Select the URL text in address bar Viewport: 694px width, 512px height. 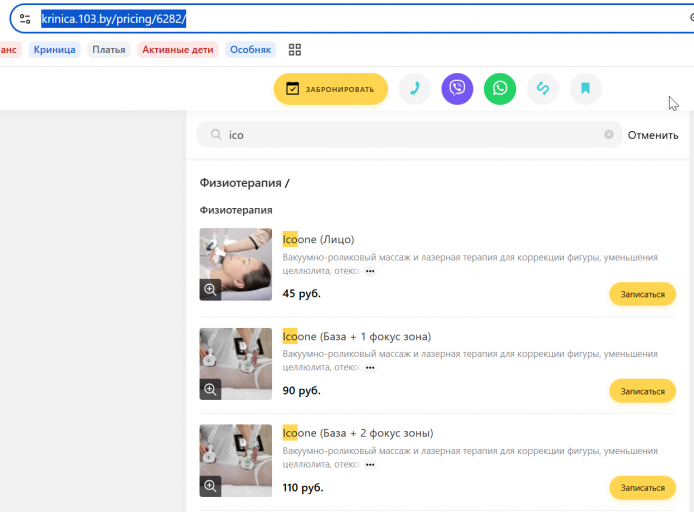point(114,19)
